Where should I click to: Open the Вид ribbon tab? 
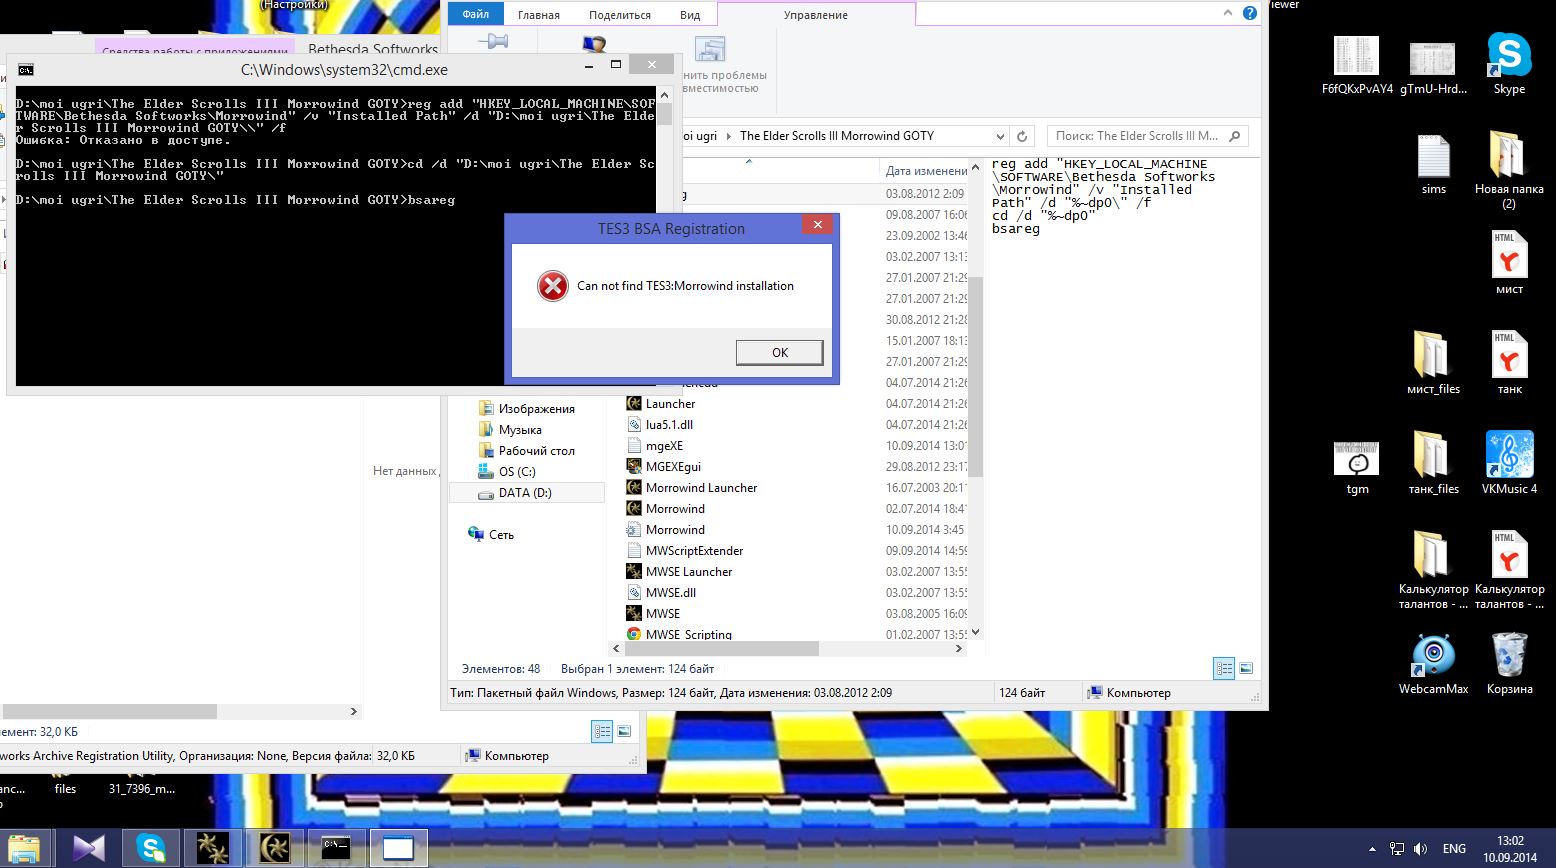(x=690, y=15)
